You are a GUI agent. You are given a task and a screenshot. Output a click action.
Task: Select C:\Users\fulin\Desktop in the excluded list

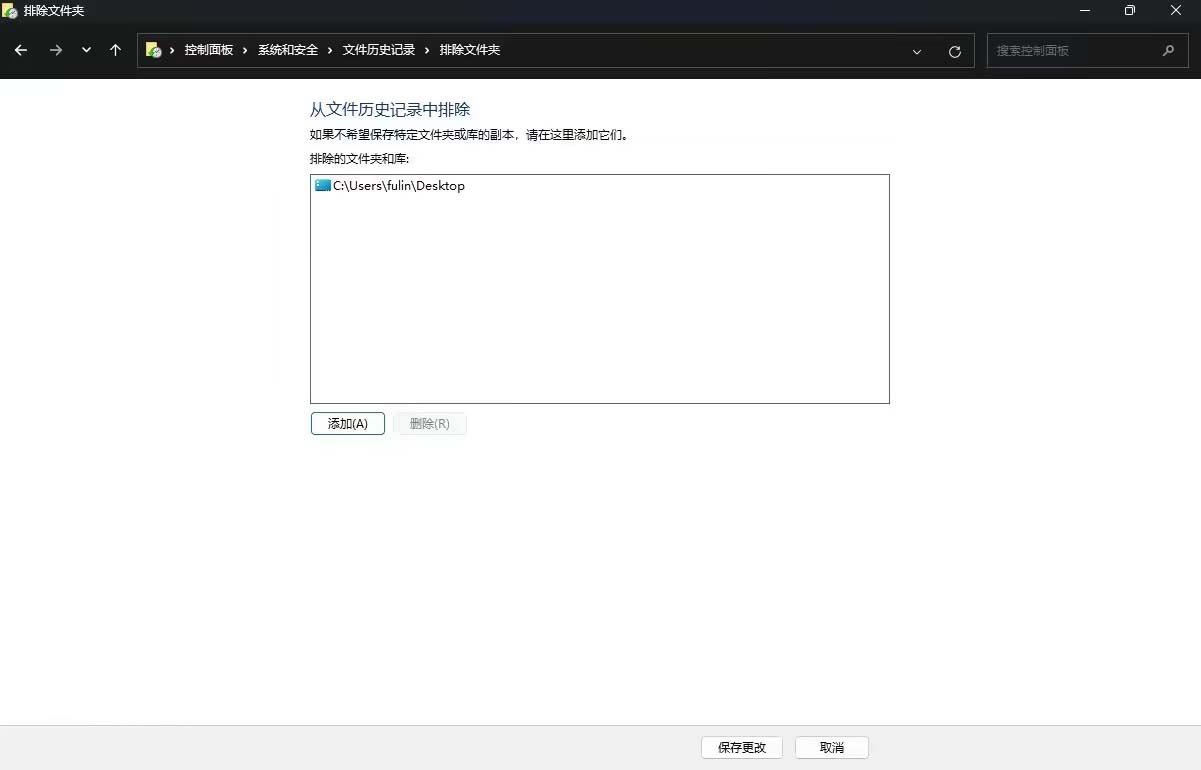398,186
